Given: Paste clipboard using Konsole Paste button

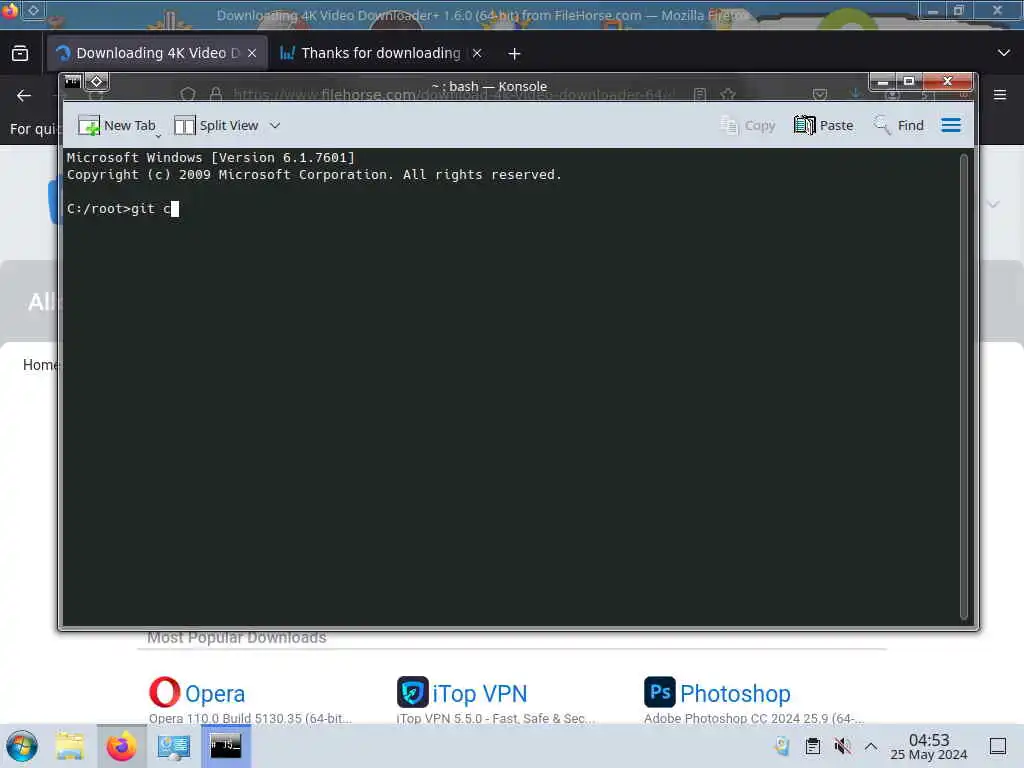Looking at the screenshot, I should (824, 125).
